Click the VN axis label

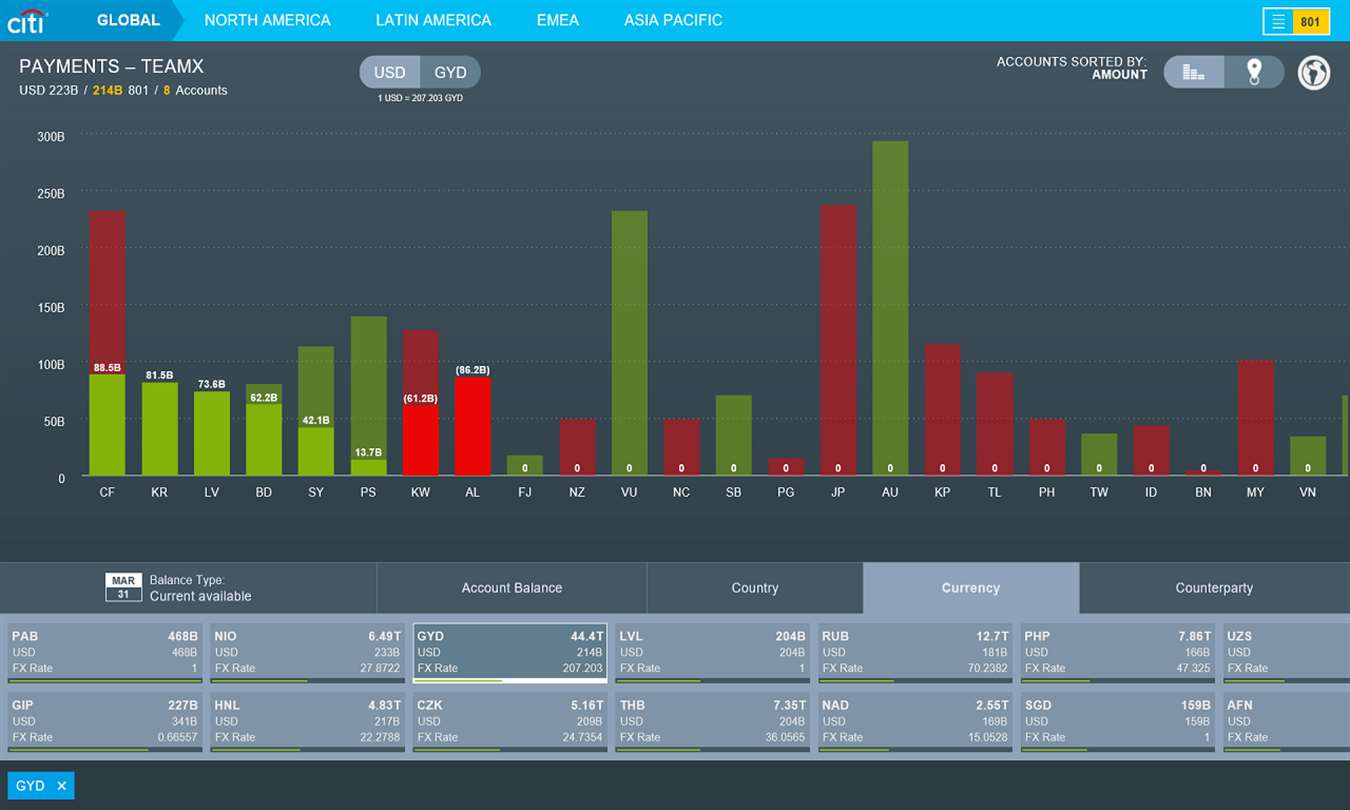[x=1308, y=492]
